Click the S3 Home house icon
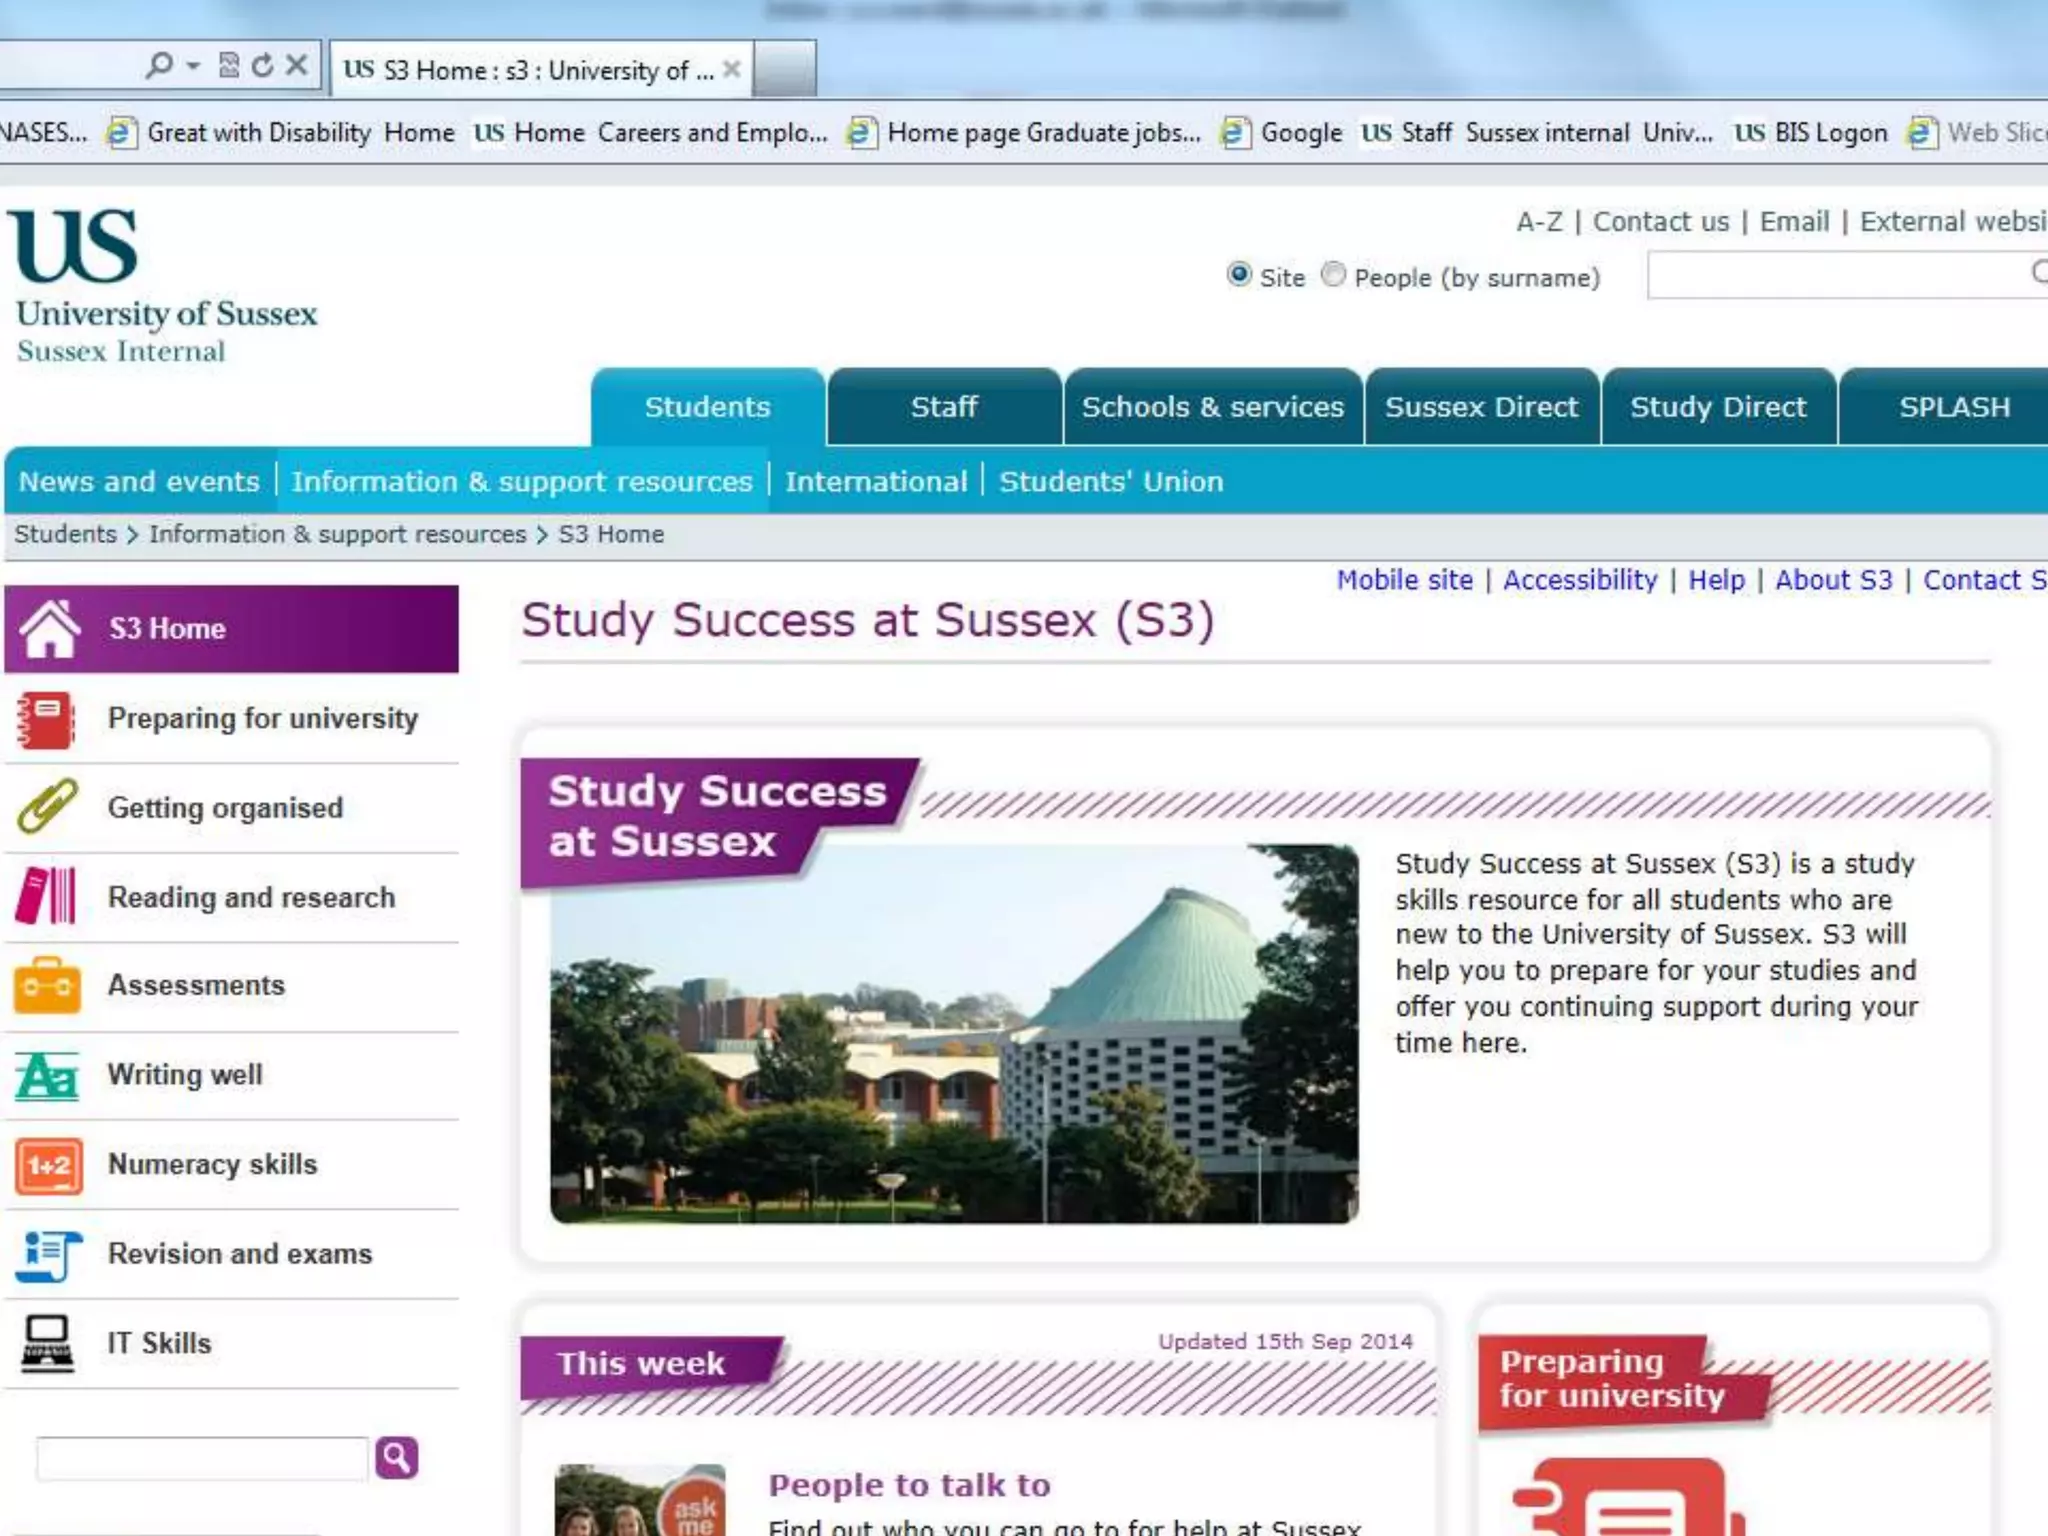The width and height of the screenshot is (2048, 1536). 49,628
